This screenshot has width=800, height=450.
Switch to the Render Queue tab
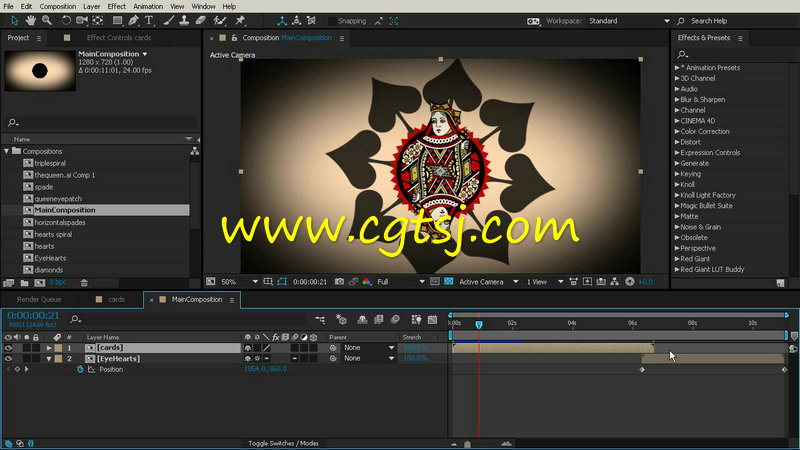click(39, 299)
